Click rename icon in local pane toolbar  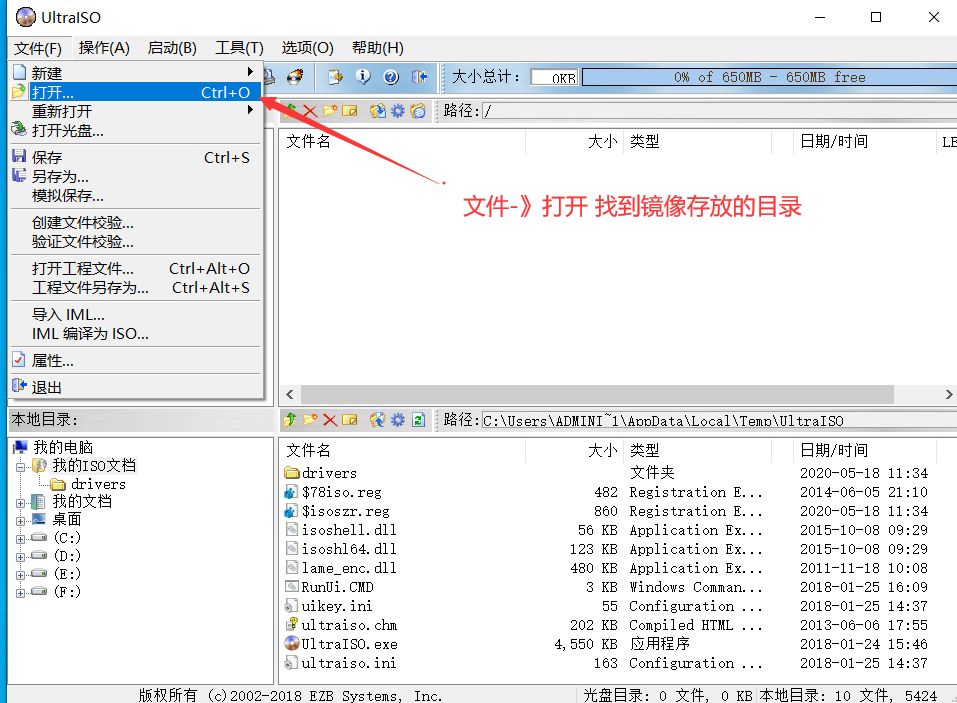(x=350, y=420)
